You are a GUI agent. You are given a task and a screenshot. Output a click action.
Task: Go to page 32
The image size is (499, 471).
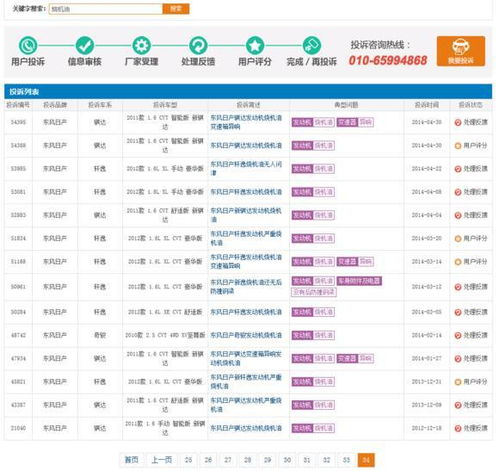click(x=327, y=460)
